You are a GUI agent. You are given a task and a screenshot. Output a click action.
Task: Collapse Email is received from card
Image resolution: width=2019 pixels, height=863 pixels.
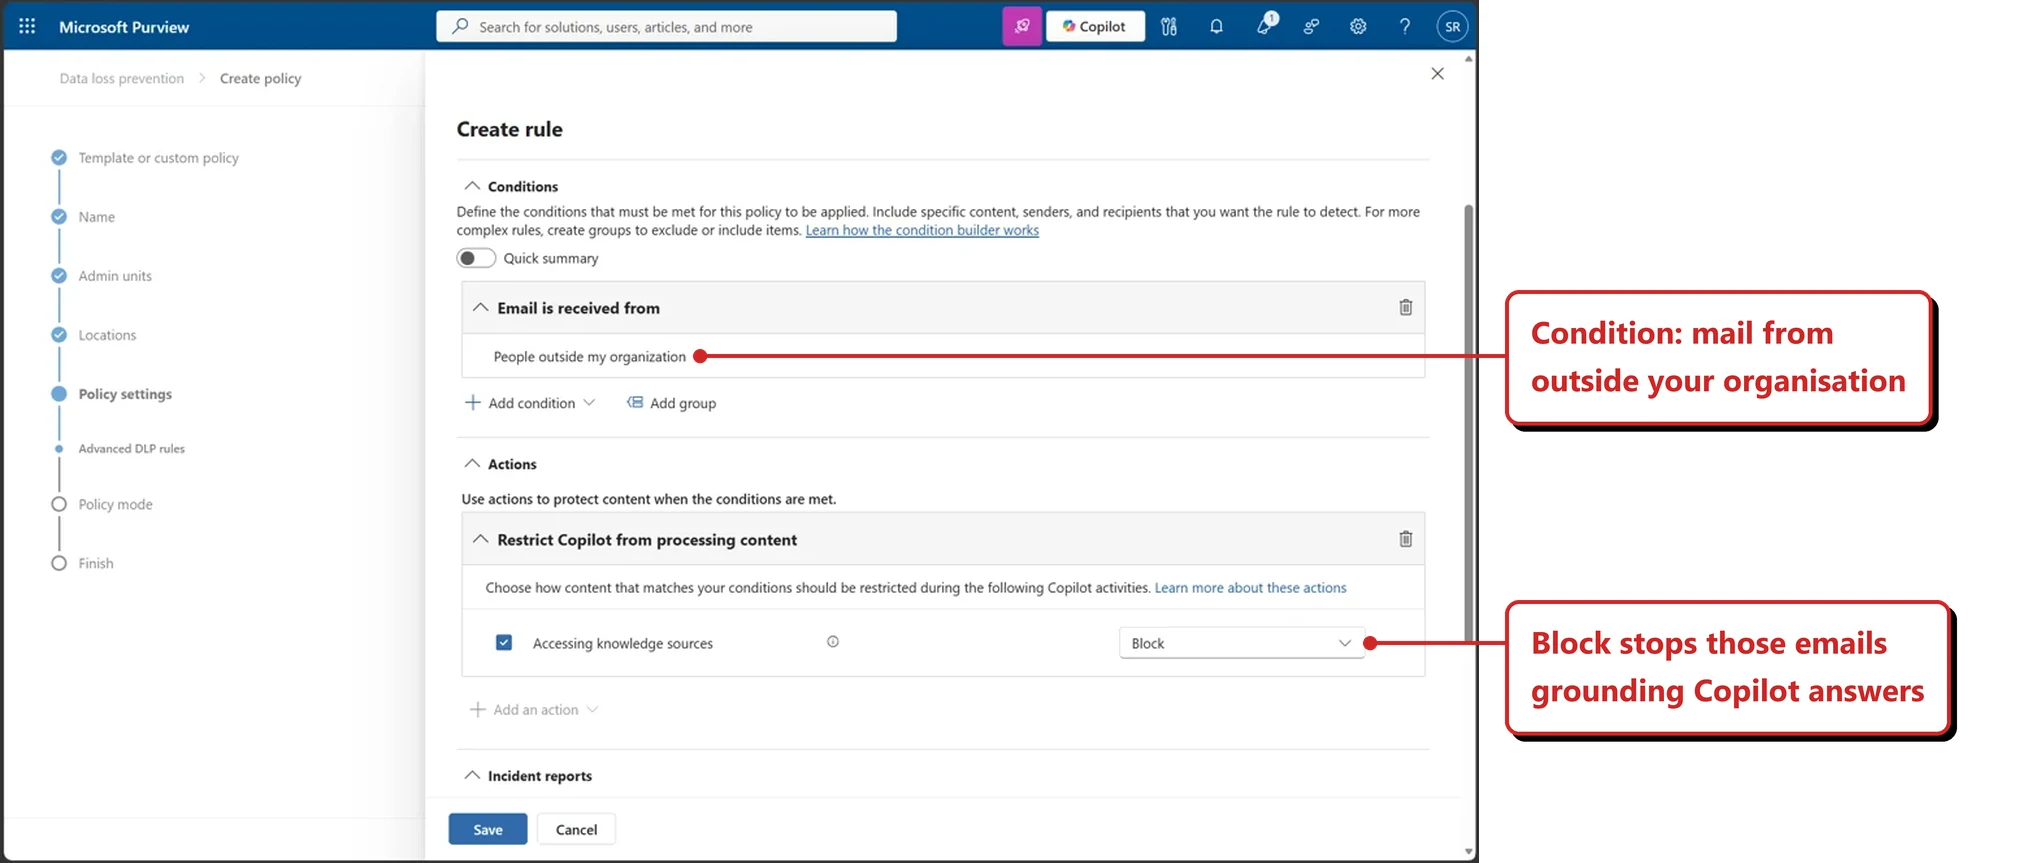[481, 308]
